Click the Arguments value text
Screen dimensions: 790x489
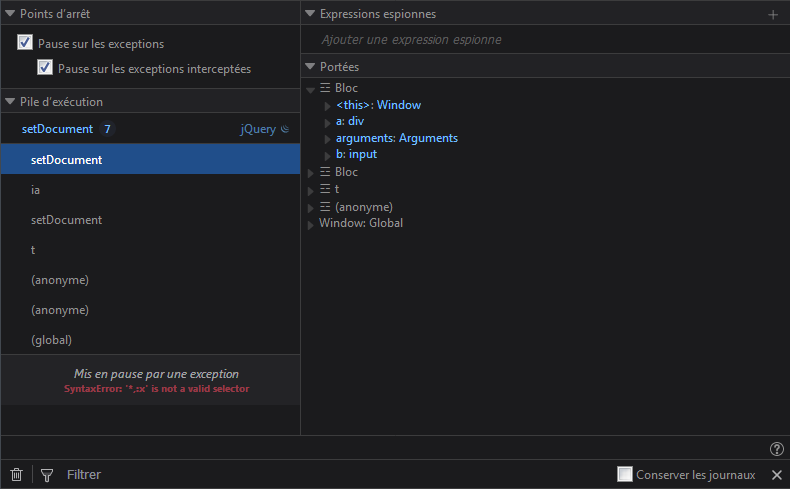coord(428,138)
